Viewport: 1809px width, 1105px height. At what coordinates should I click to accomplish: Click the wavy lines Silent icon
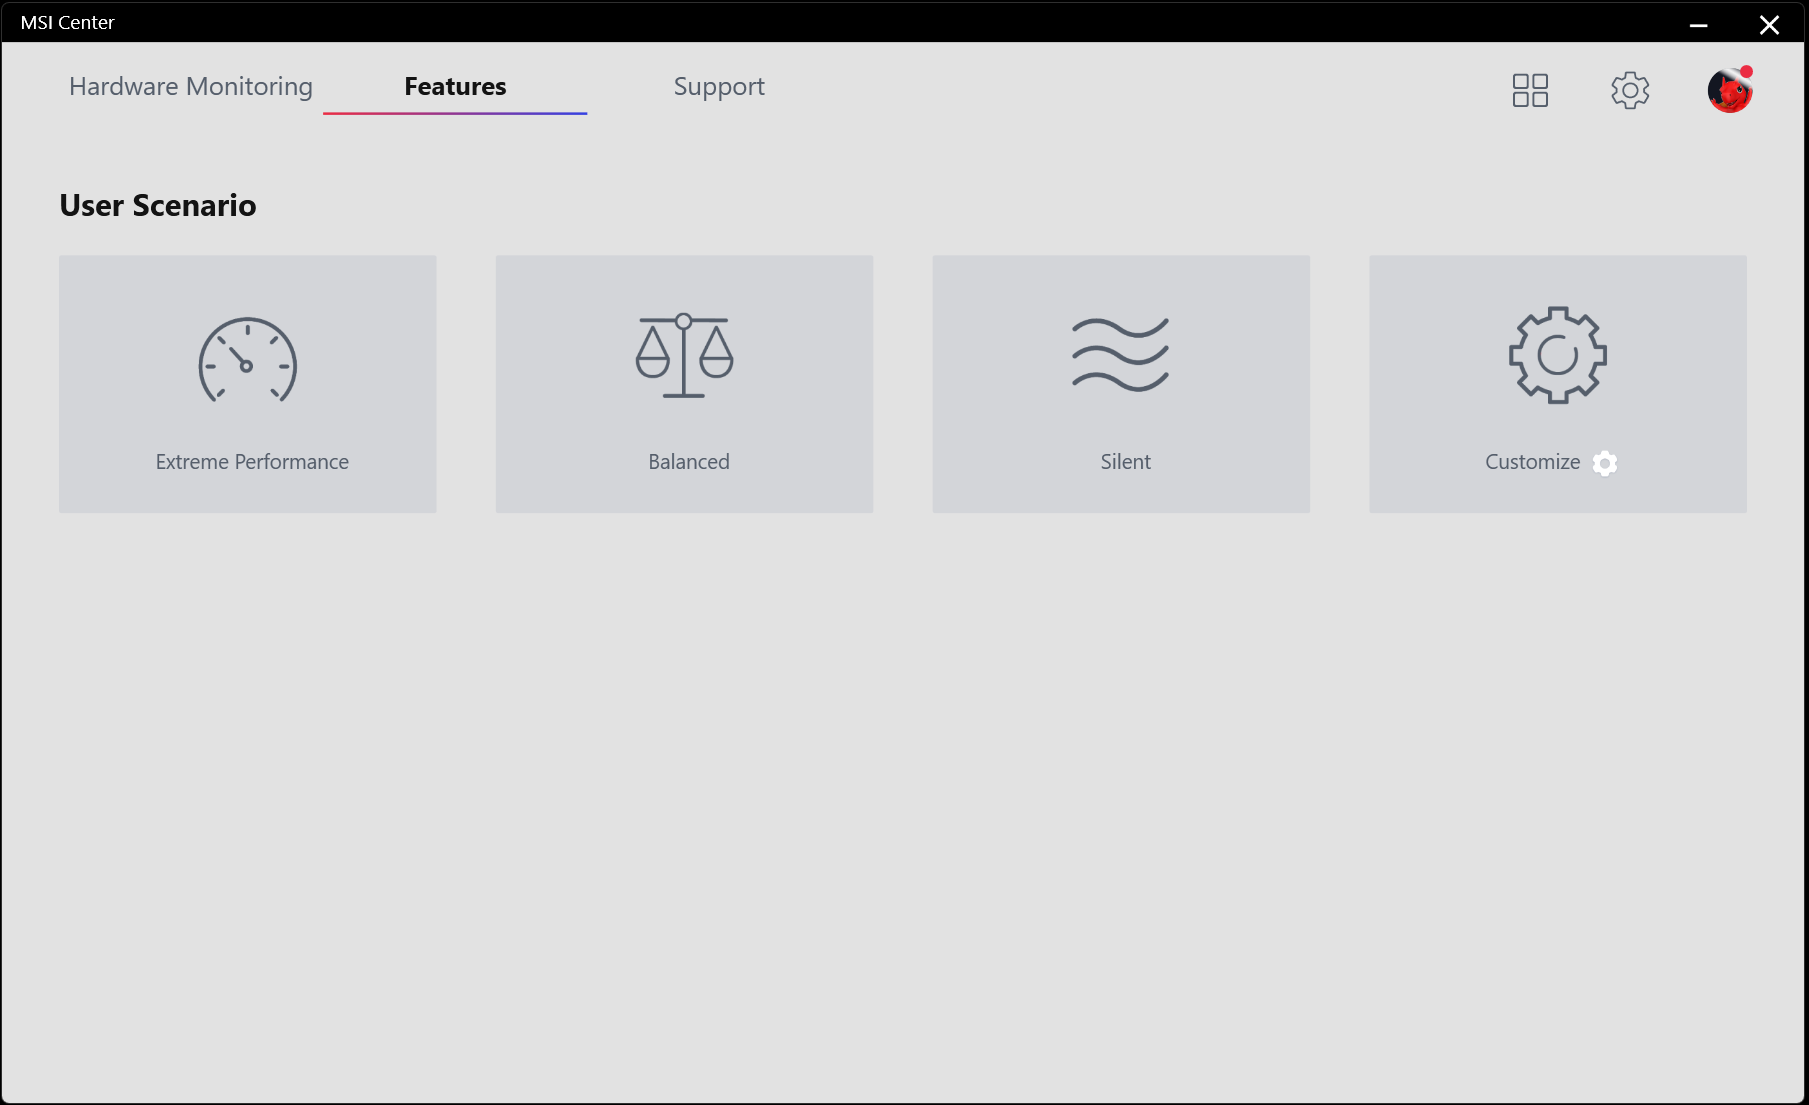coord(1120,355)
